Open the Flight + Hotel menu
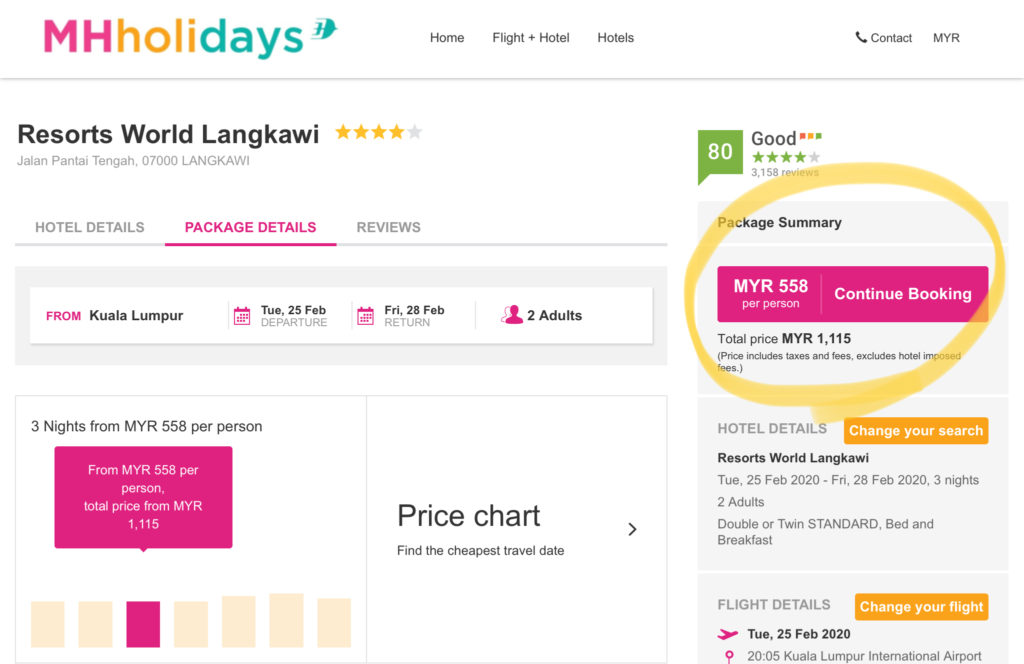The image size is (1024, 664). click(x=531, y=38)
